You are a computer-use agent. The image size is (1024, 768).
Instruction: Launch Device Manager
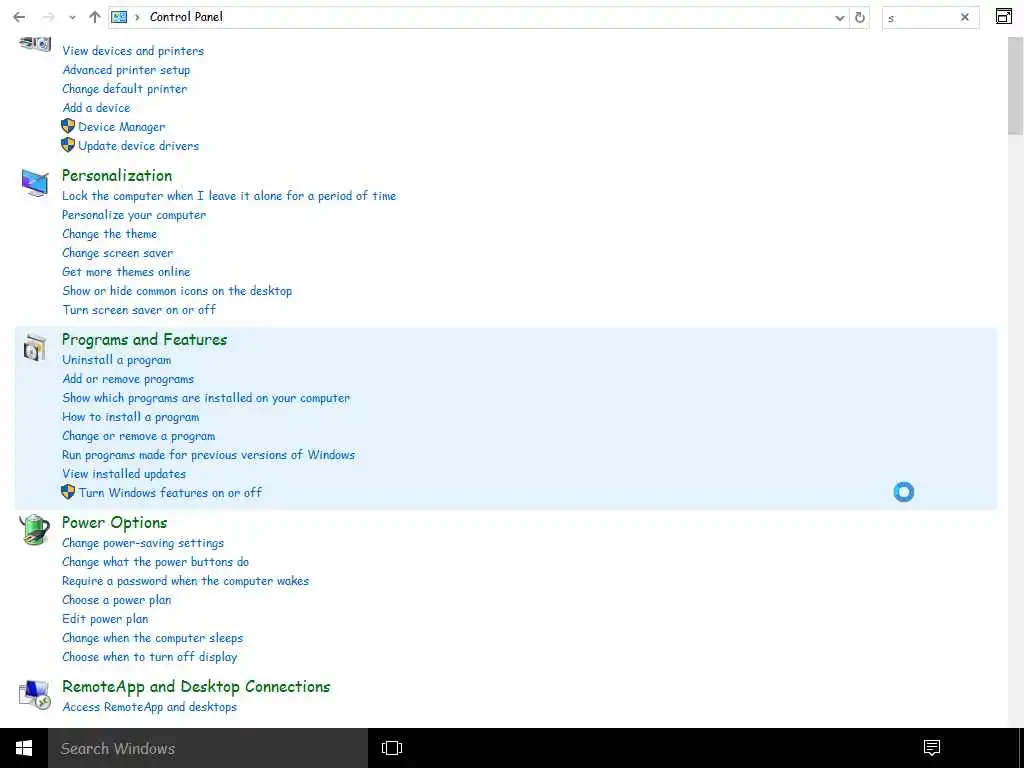[121, 127]
